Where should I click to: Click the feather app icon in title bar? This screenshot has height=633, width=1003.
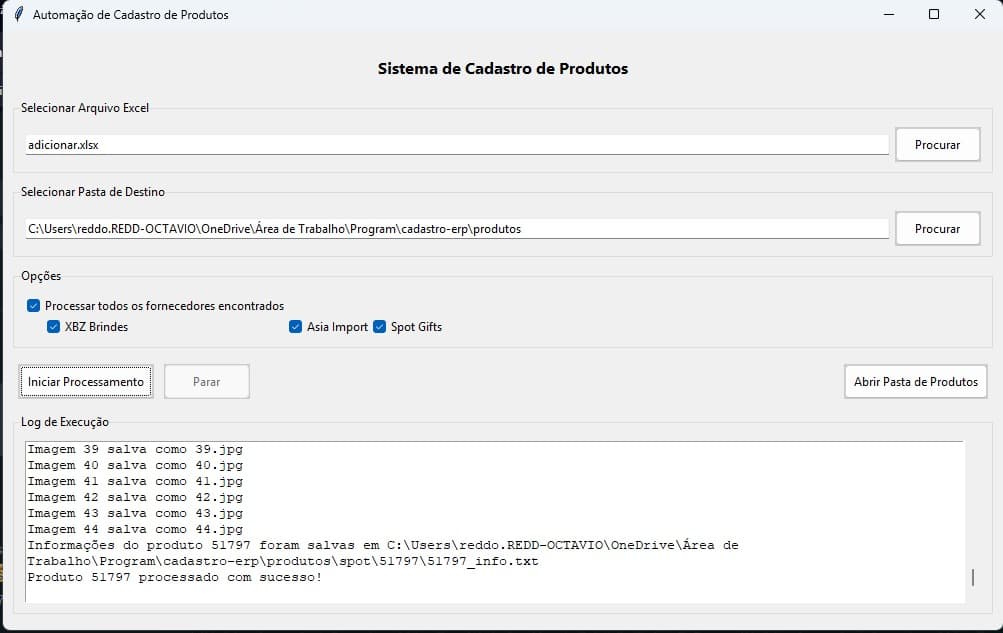click(x=17, y=15)
